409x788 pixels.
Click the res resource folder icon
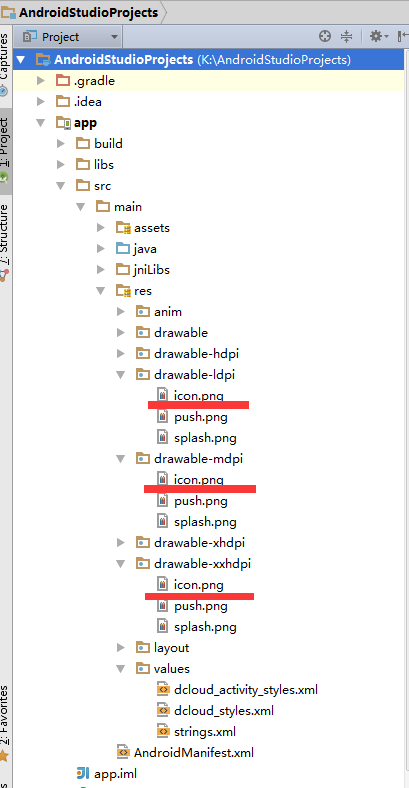click(123, 291)
